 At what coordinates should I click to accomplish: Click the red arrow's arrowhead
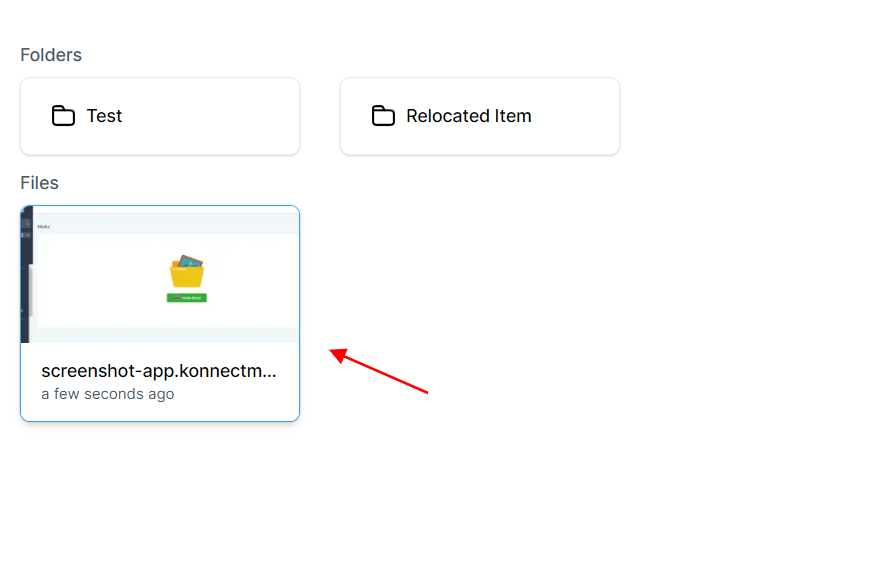(x=338, y=353)
